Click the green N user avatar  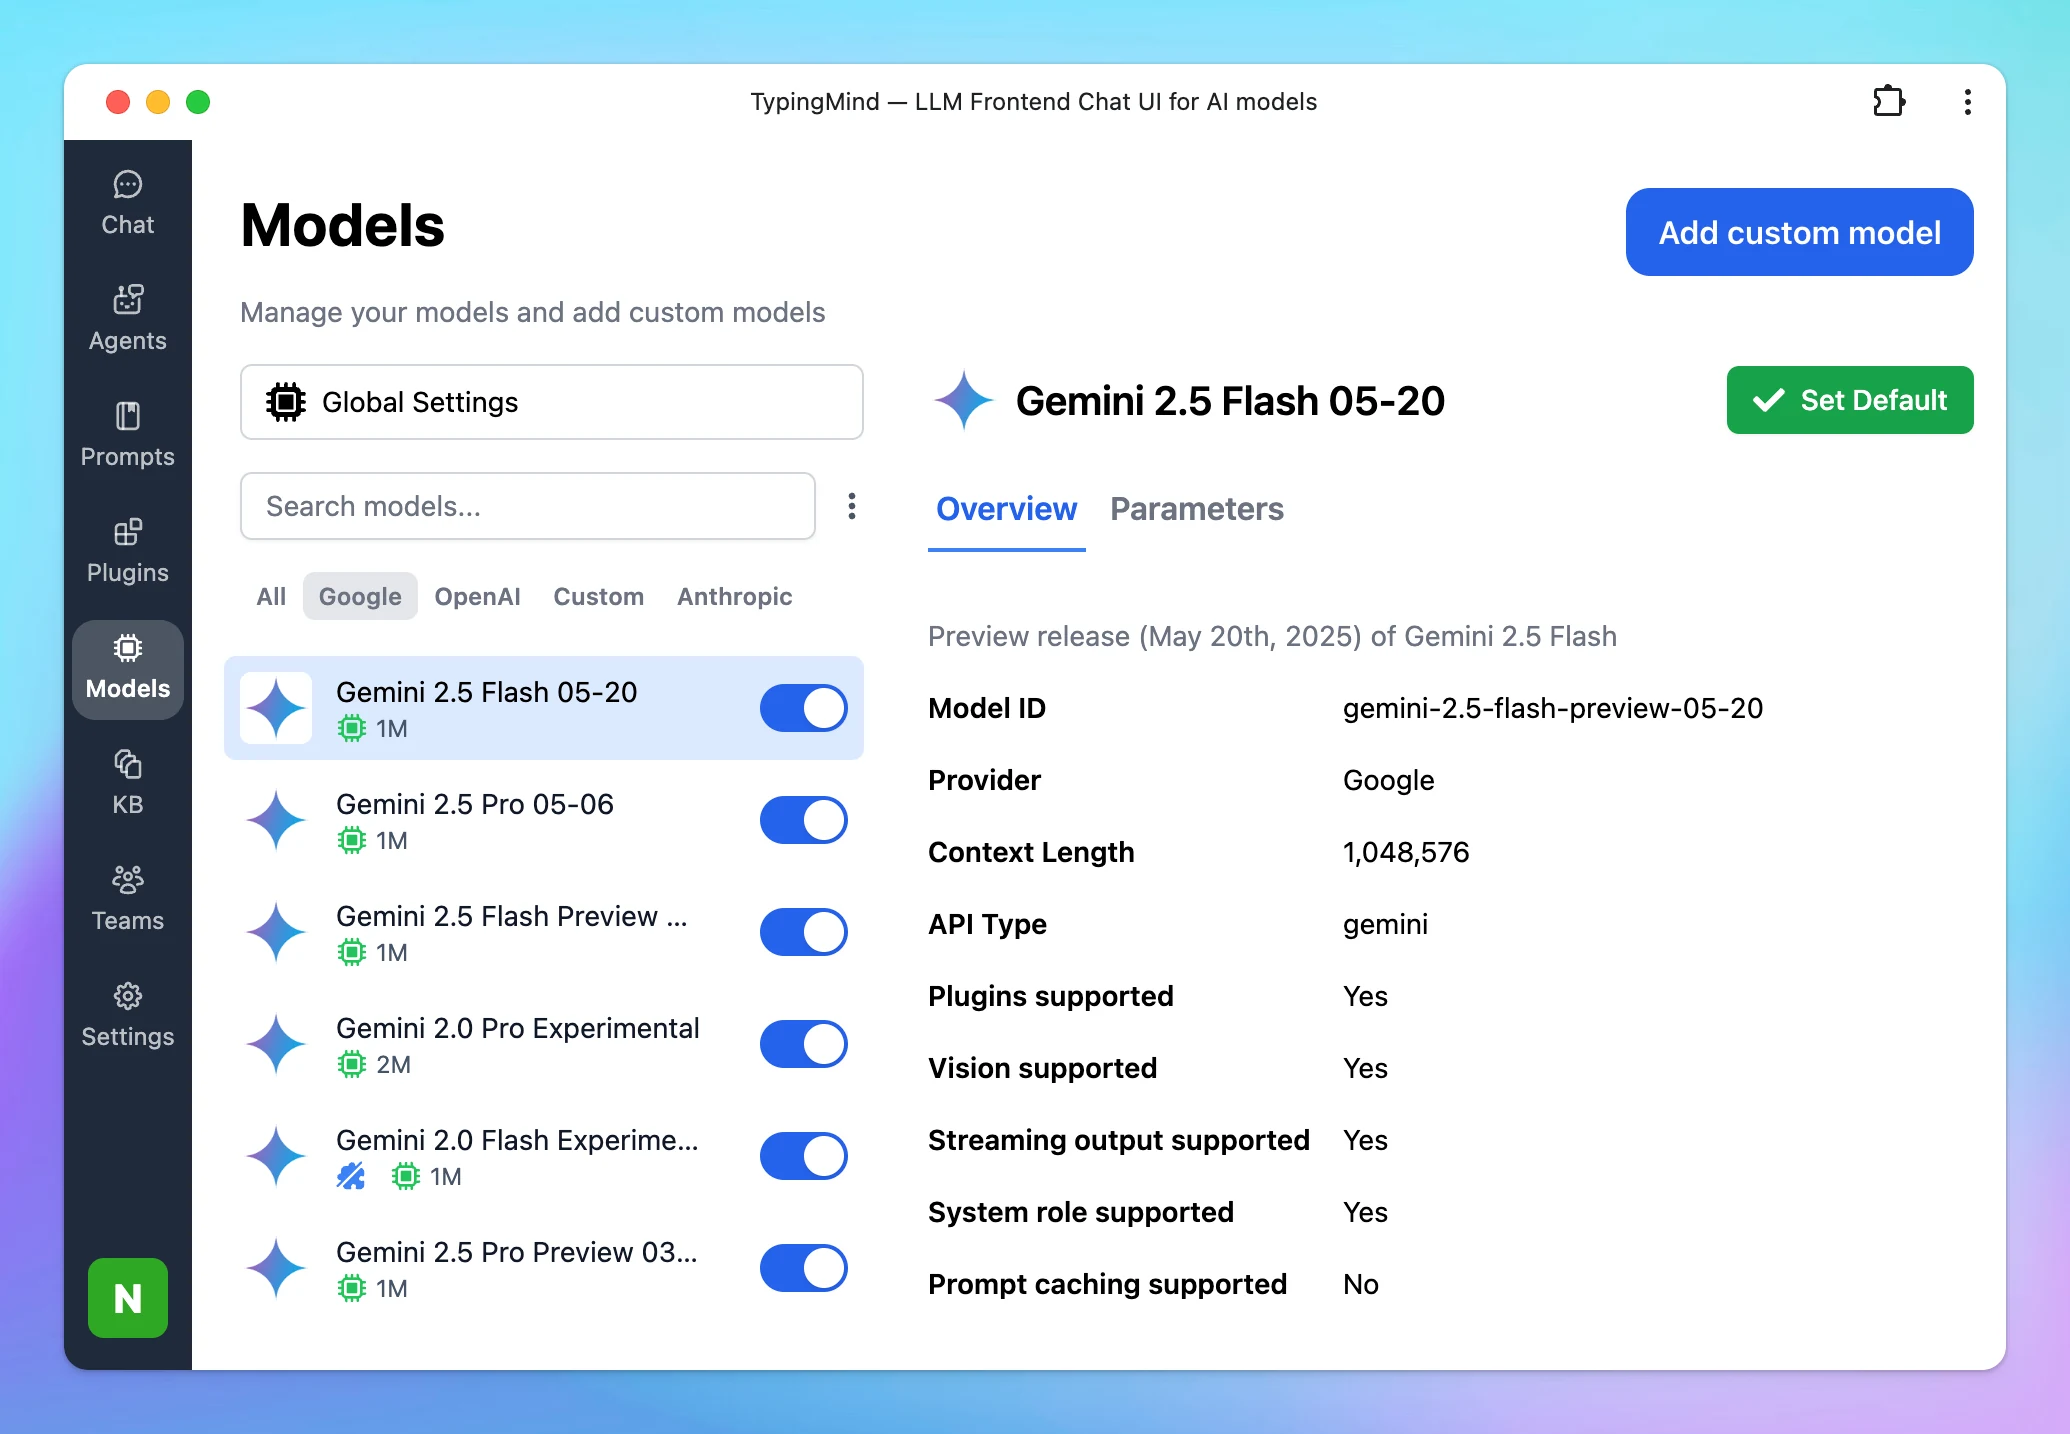click(128, 1298)
